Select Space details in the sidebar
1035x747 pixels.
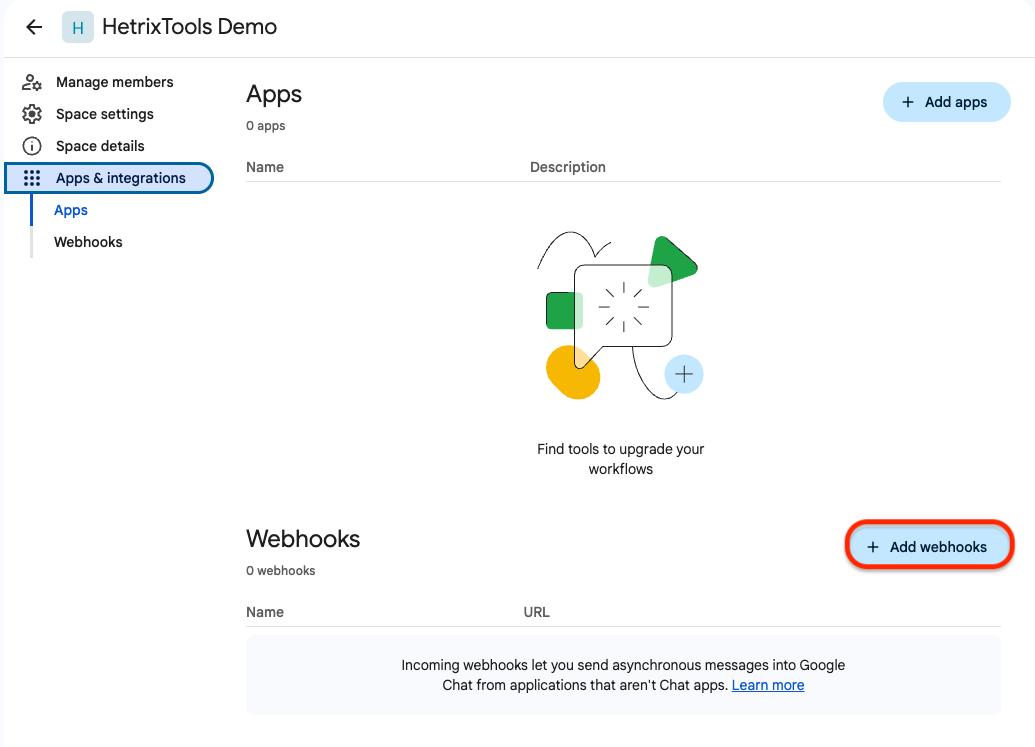tap(100, 146)
